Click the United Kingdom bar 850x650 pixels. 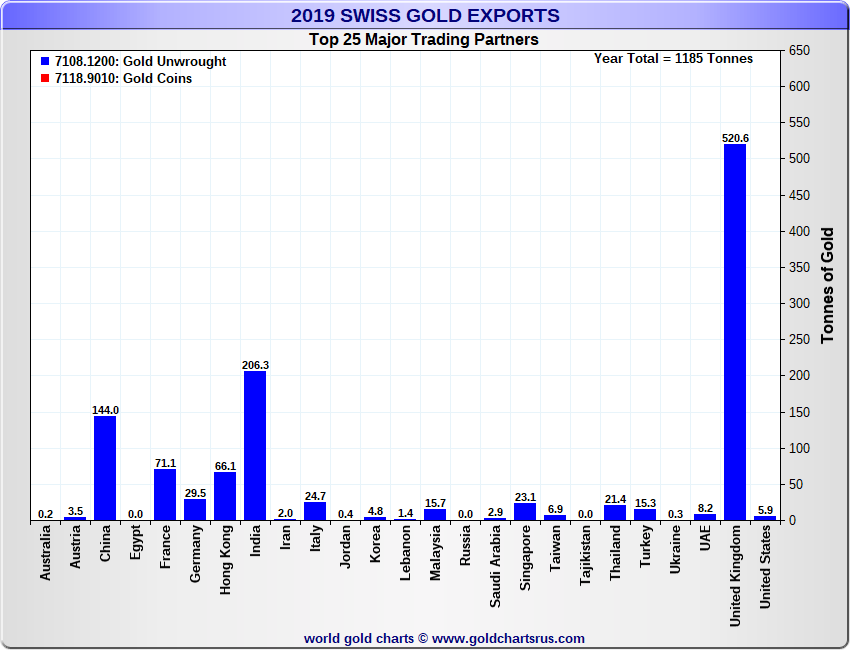point(735,332)
